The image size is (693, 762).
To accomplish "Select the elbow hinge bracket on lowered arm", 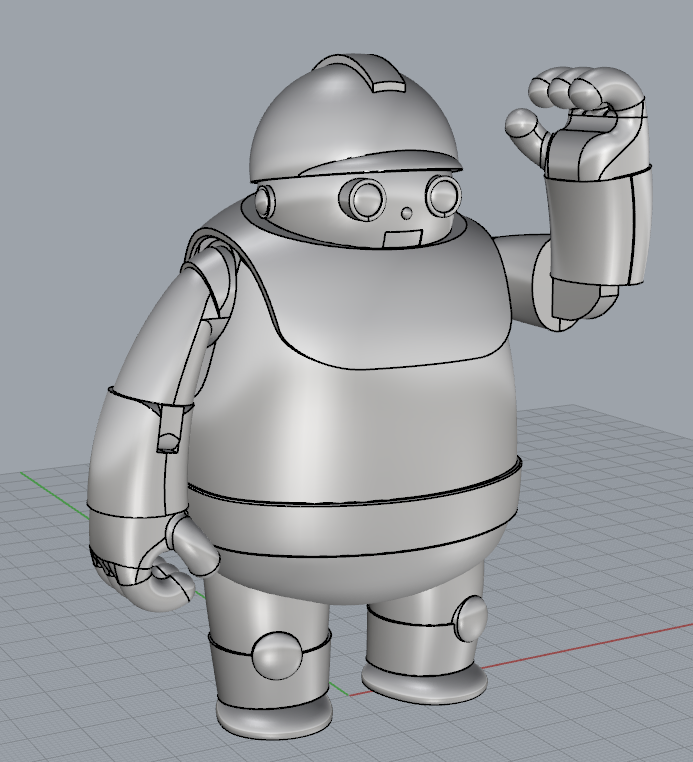I will coord(170,428).
